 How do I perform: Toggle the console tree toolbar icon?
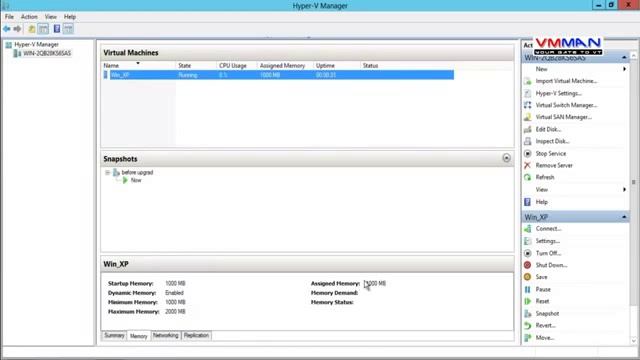[43, 29]
